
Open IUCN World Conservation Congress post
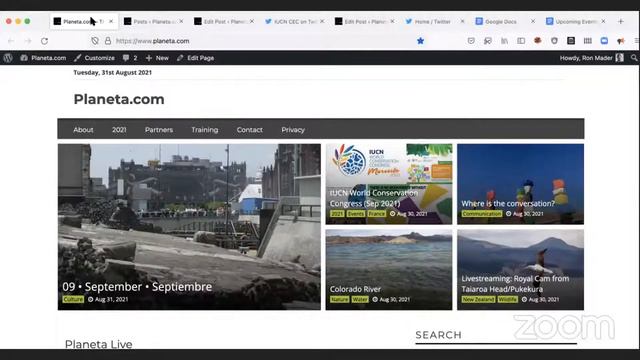(x=373, y=198)
